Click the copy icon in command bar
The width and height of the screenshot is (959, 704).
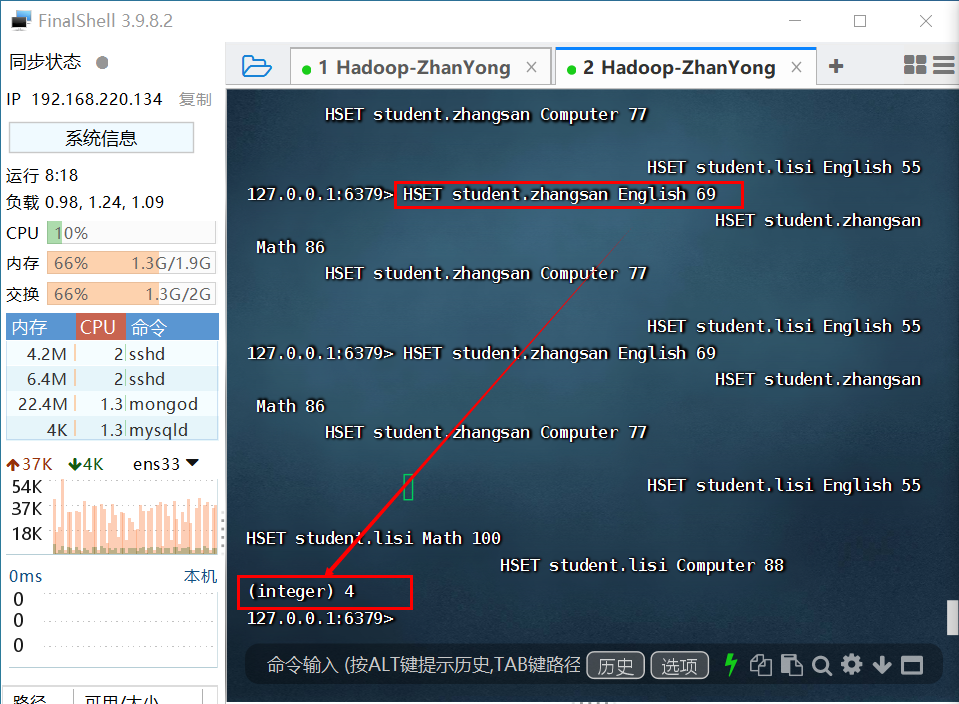760,665
